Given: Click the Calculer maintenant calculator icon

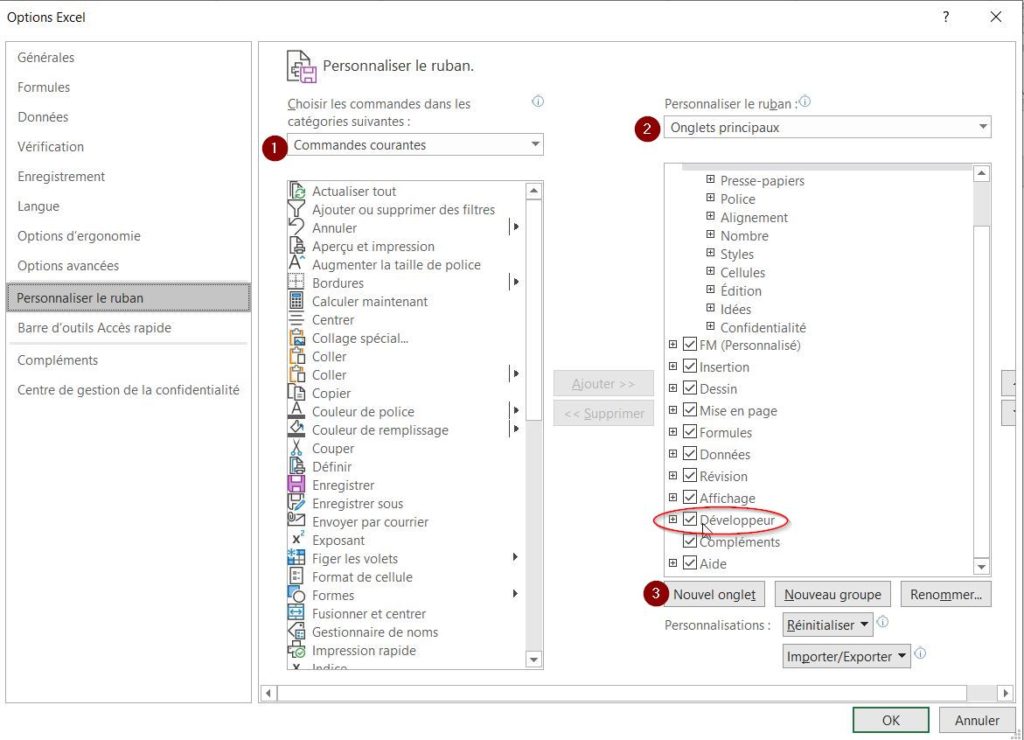Looking at the screenshot, I should click(296, 300).
